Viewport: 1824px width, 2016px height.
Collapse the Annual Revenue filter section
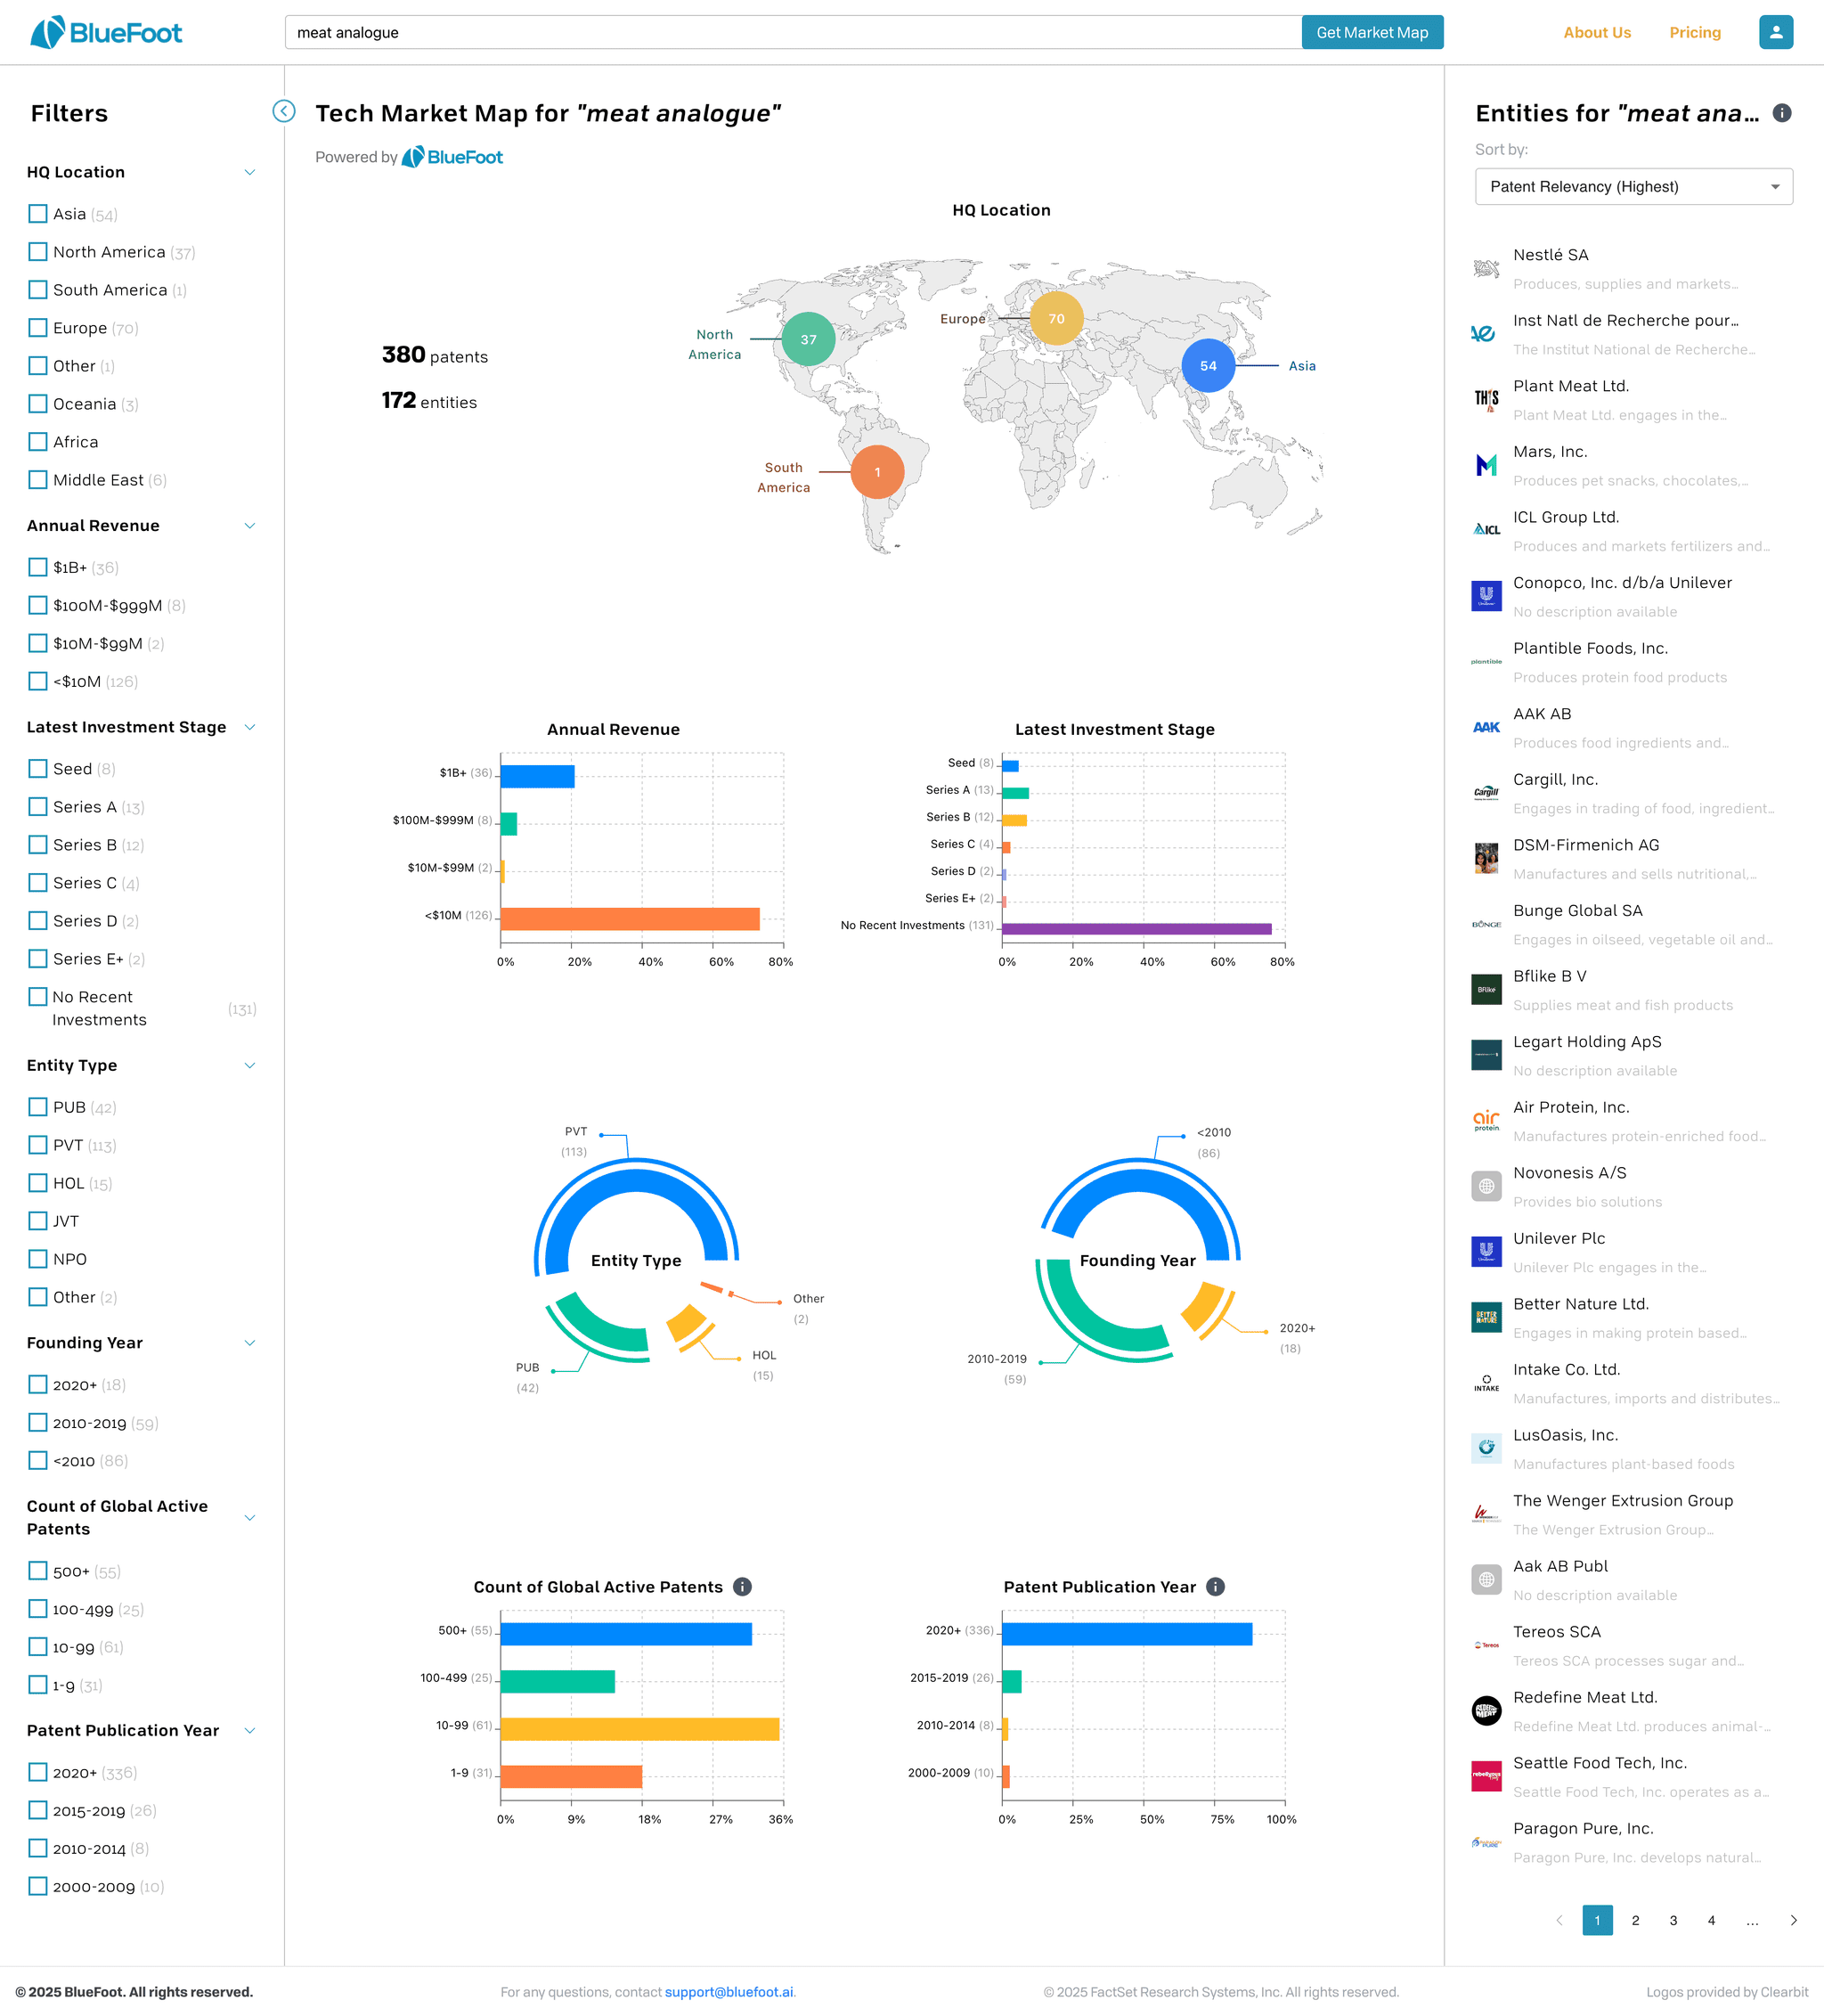[250, 526]
